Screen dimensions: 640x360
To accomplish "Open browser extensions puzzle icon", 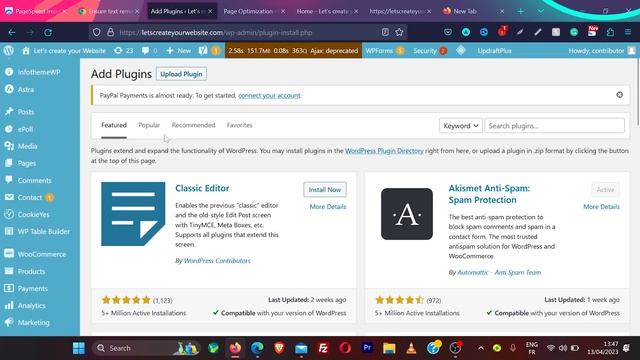I will pos(610,32).
